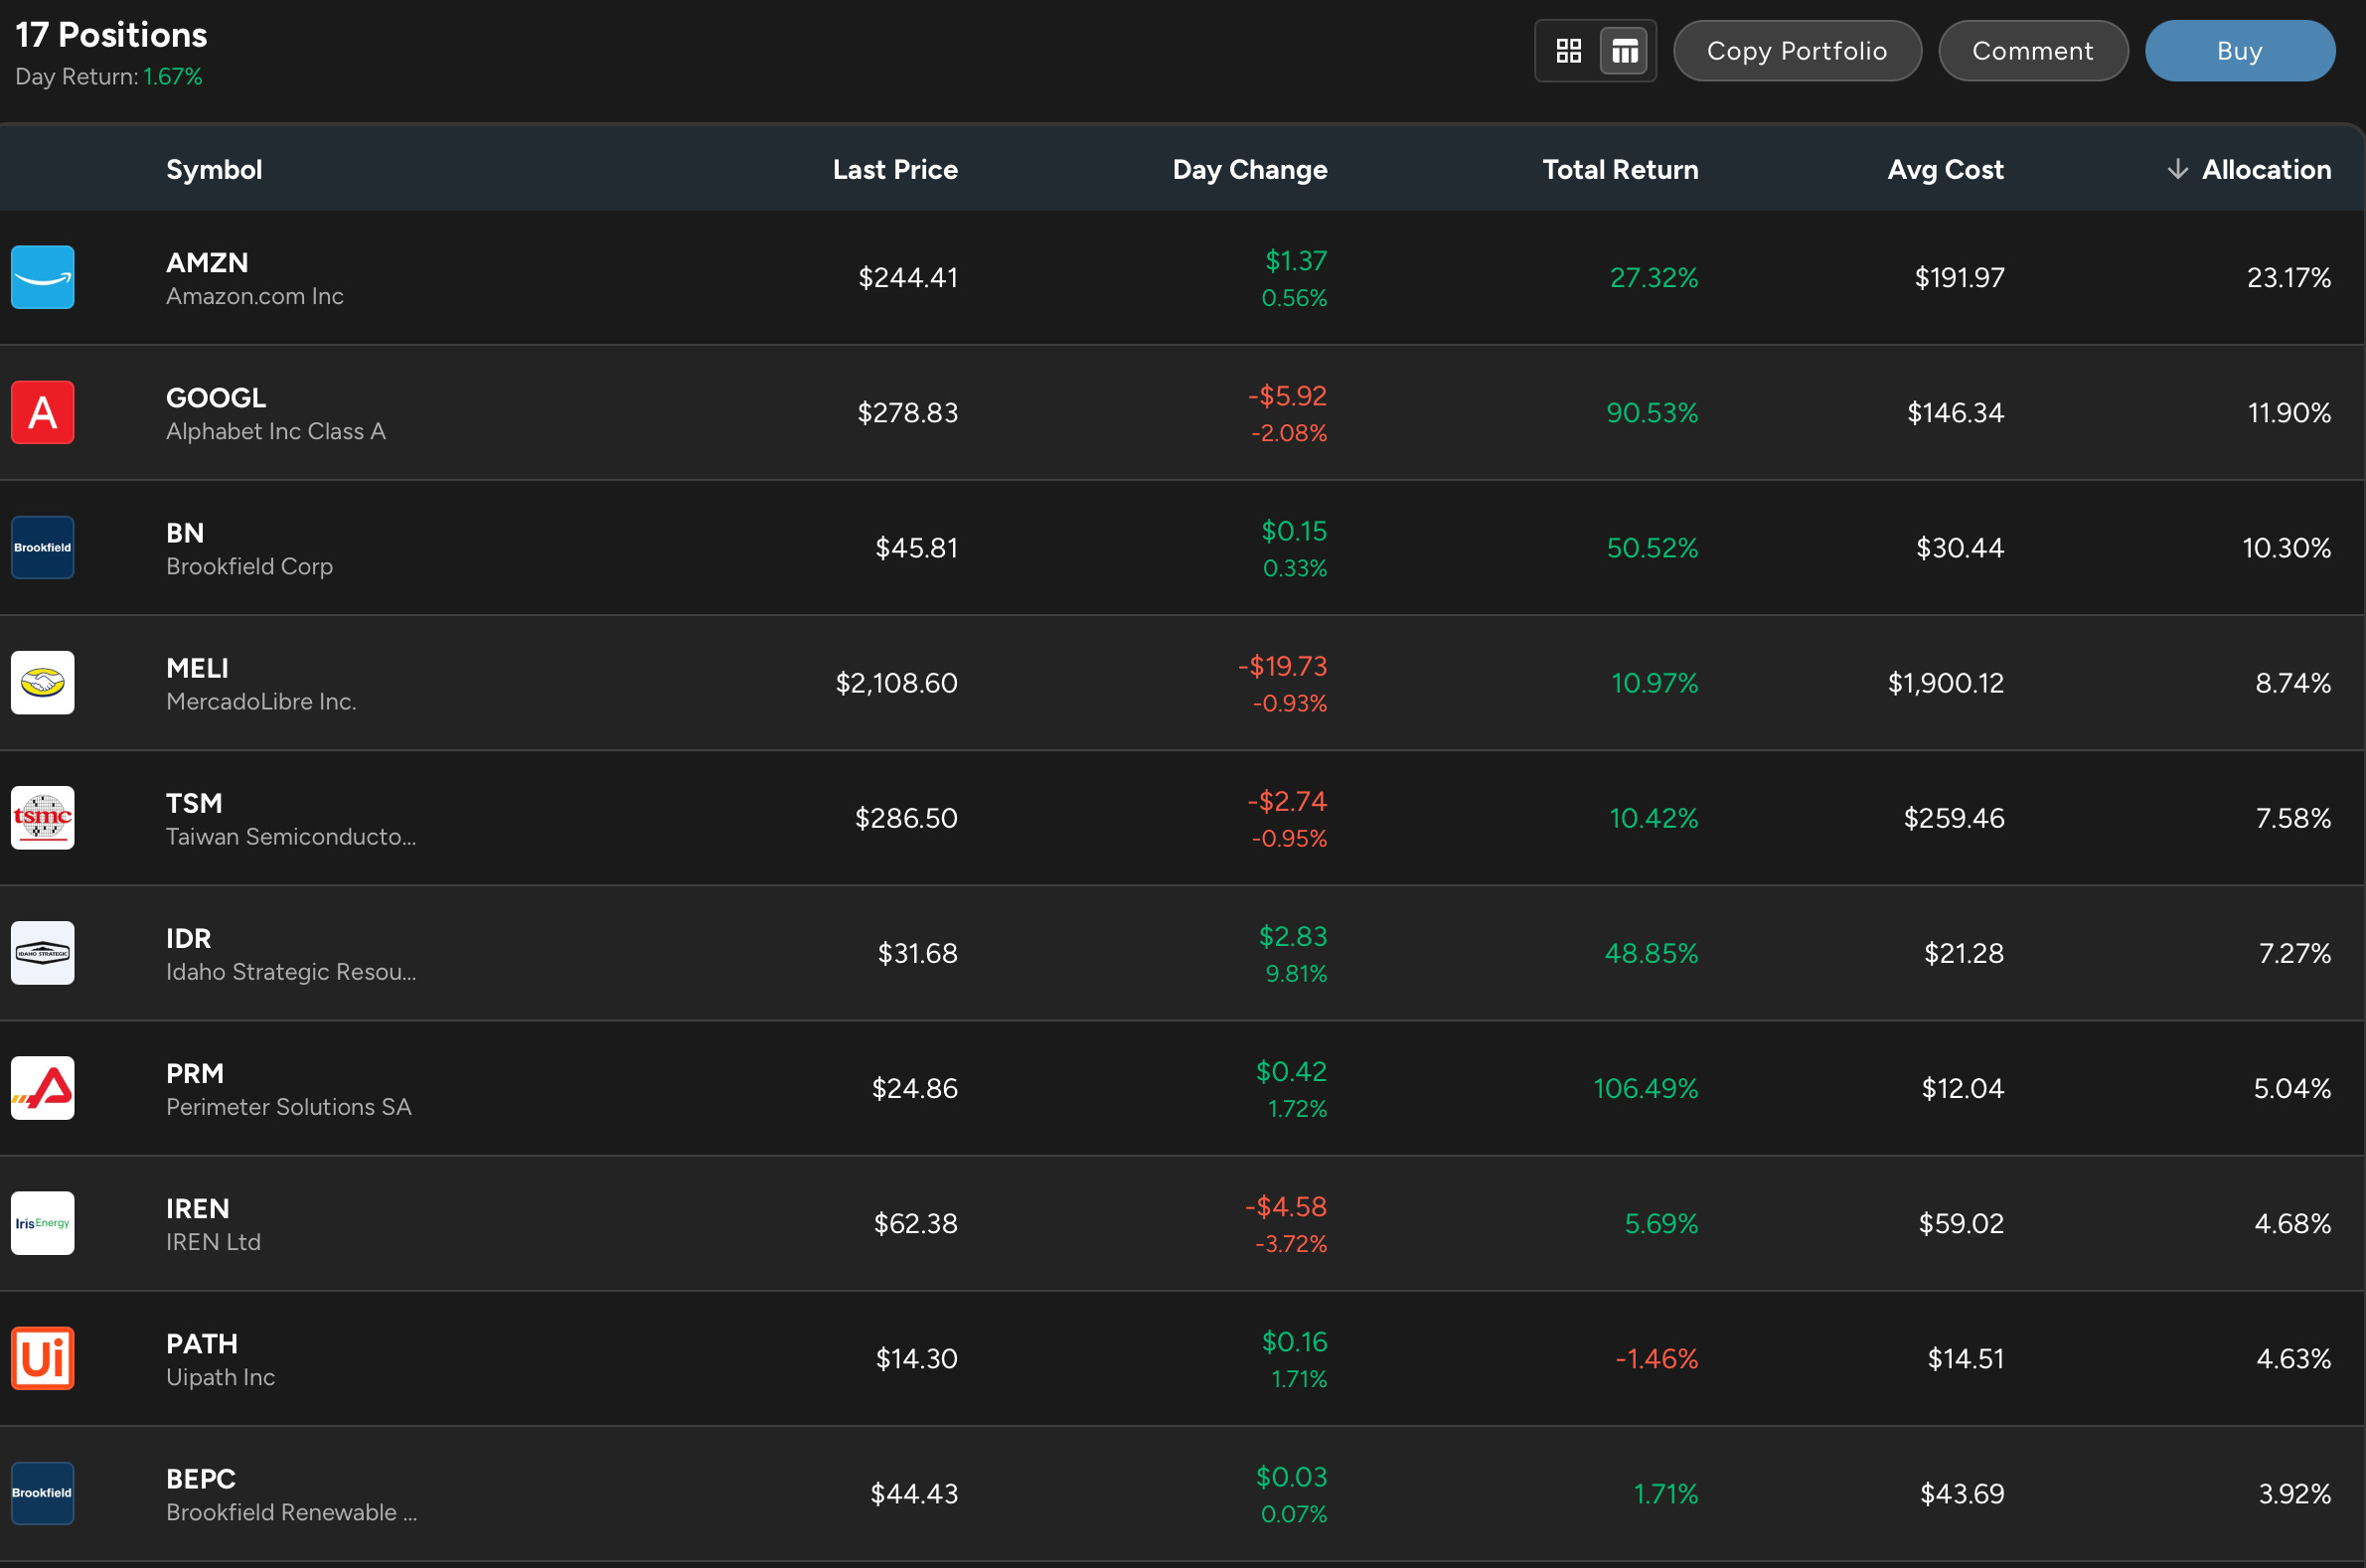
Task: Select the Taiwan Semiconductor logo
Action: [42, 817]
